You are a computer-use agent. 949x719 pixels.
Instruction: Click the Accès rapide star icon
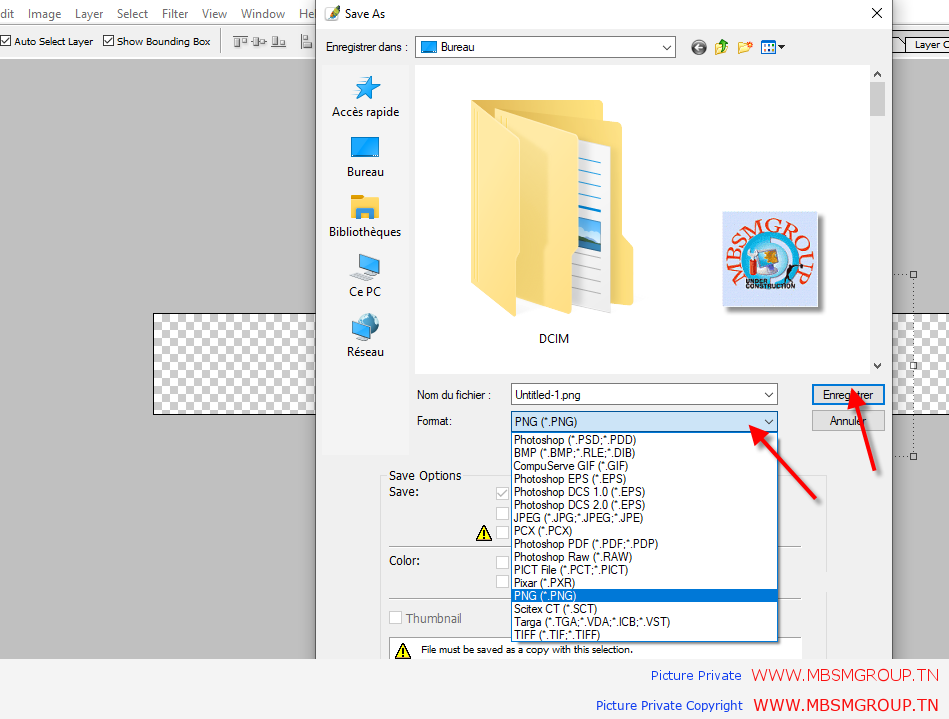366,88
